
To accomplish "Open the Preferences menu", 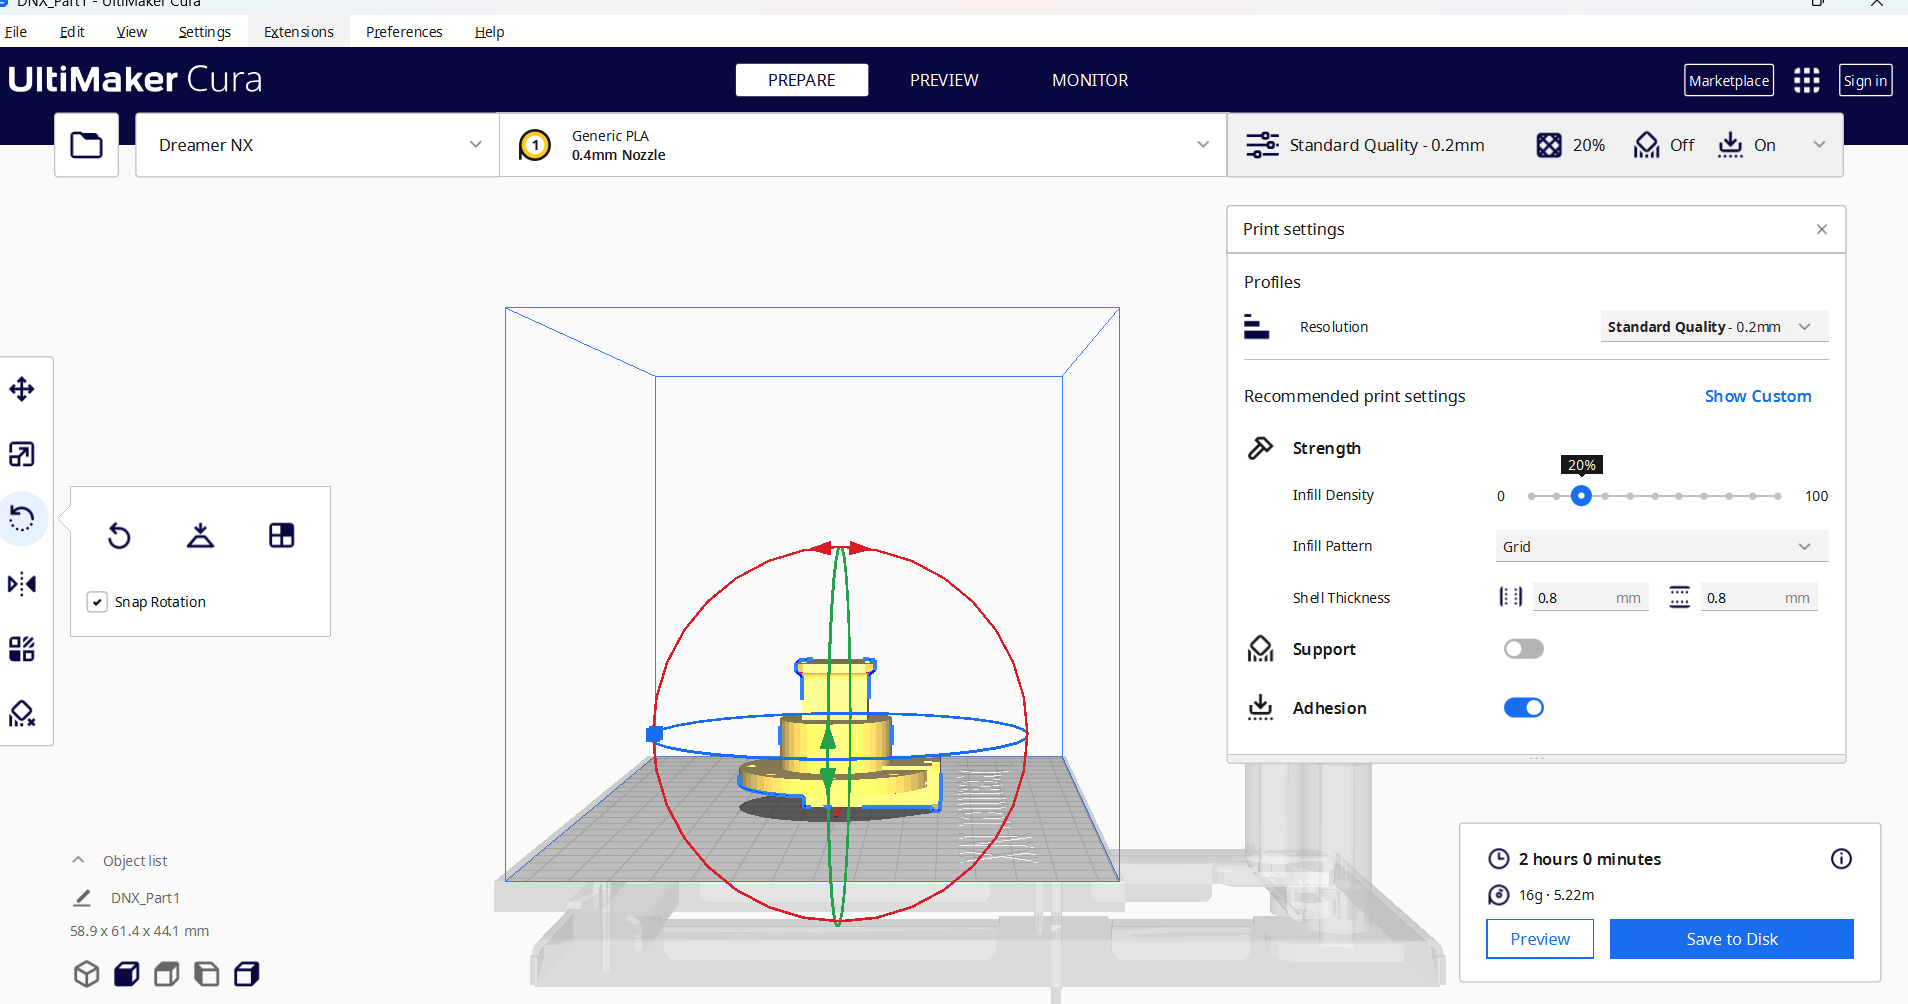I will (x=404, y=32).
